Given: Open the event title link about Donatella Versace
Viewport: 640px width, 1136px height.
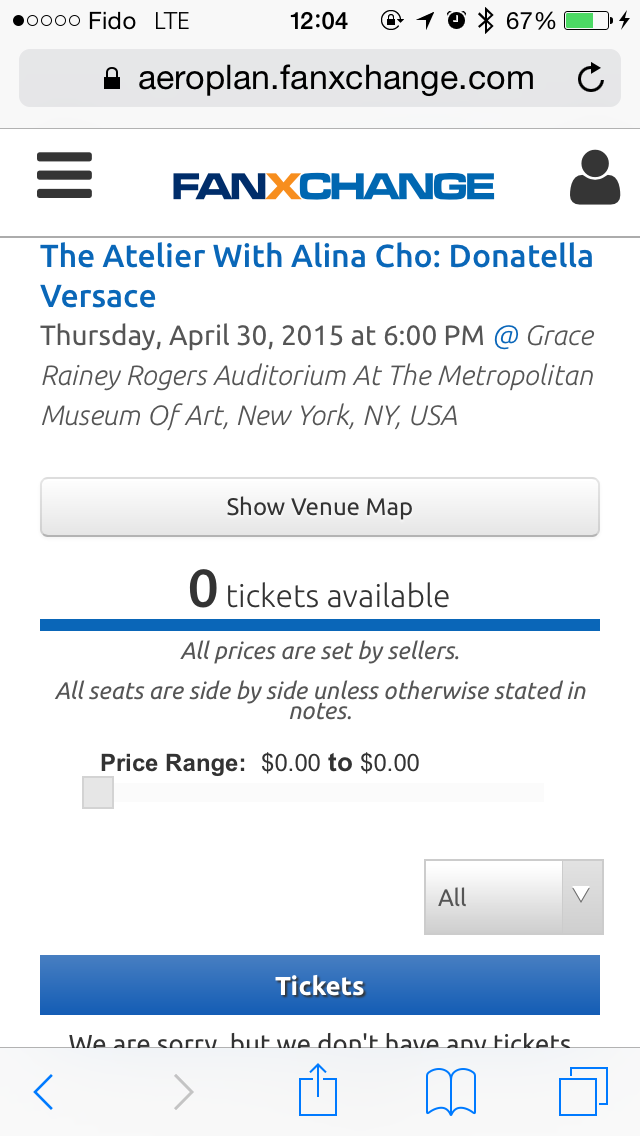Looking at the screenshot, I should [x=317, y=276].
